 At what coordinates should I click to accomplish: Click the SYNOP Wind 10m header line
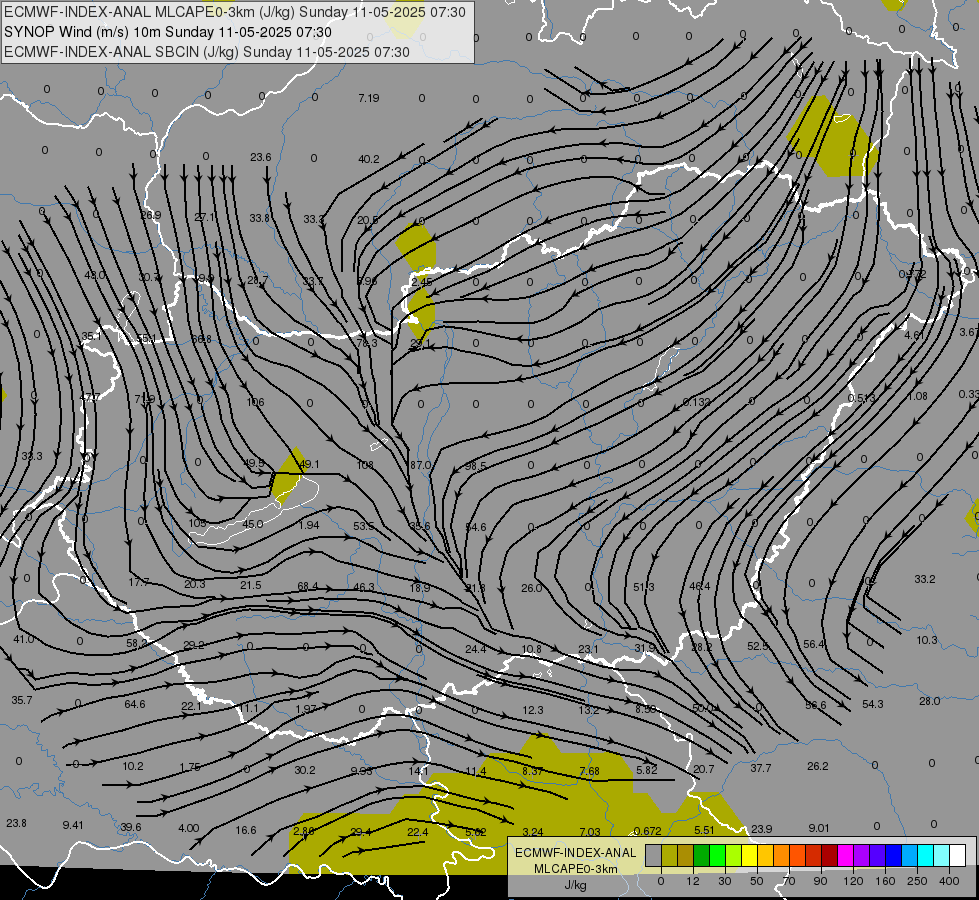tap(168, 32)
